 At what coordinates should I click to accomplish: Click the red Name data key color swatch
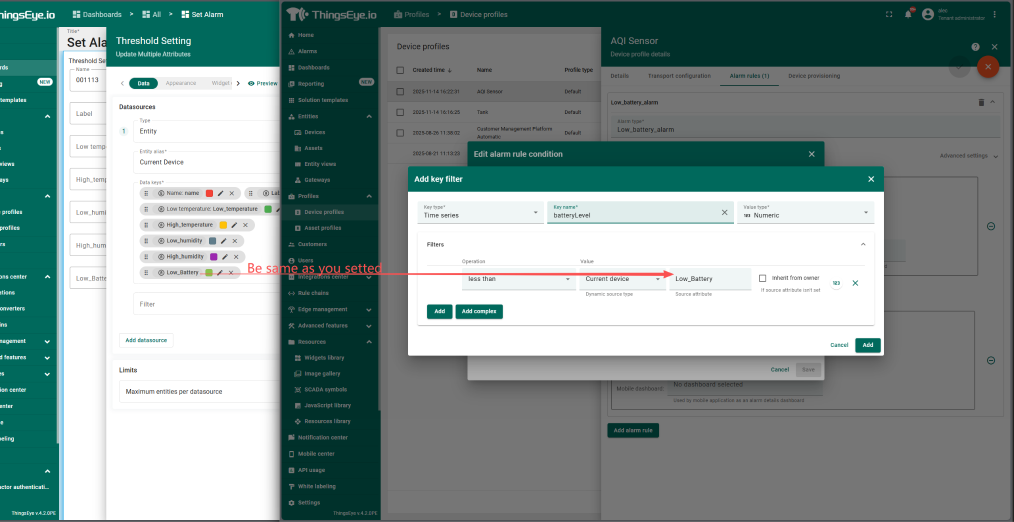coord(209,193)
